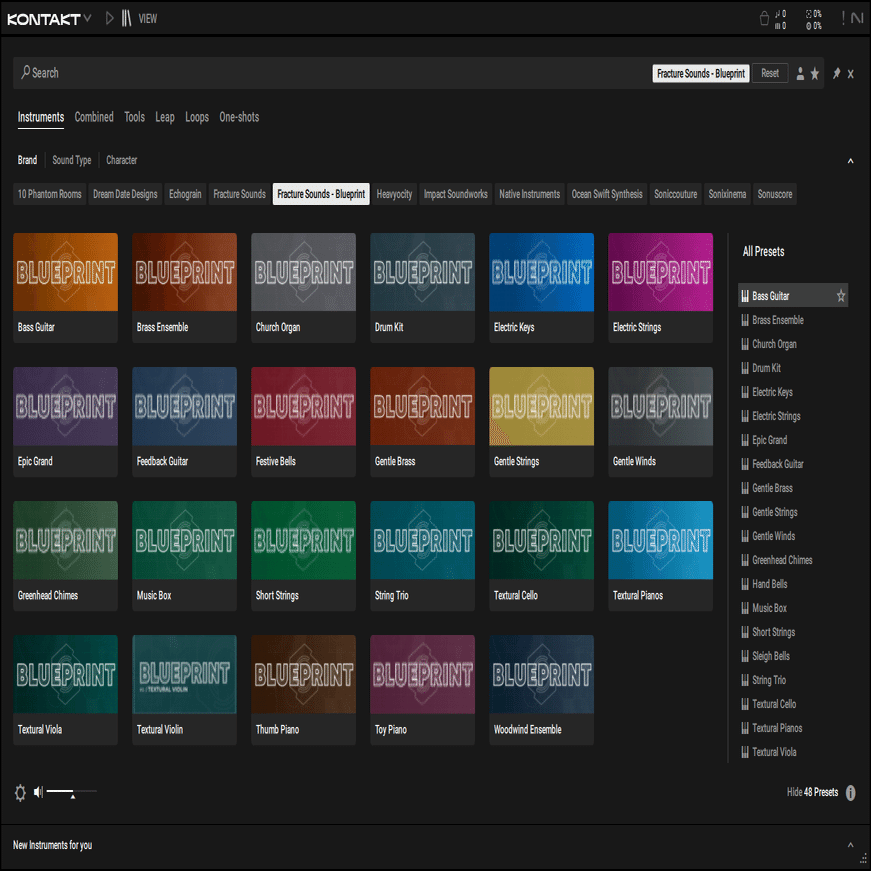
Task: Mute preview with the speaker icon
Action: [38, 792]
